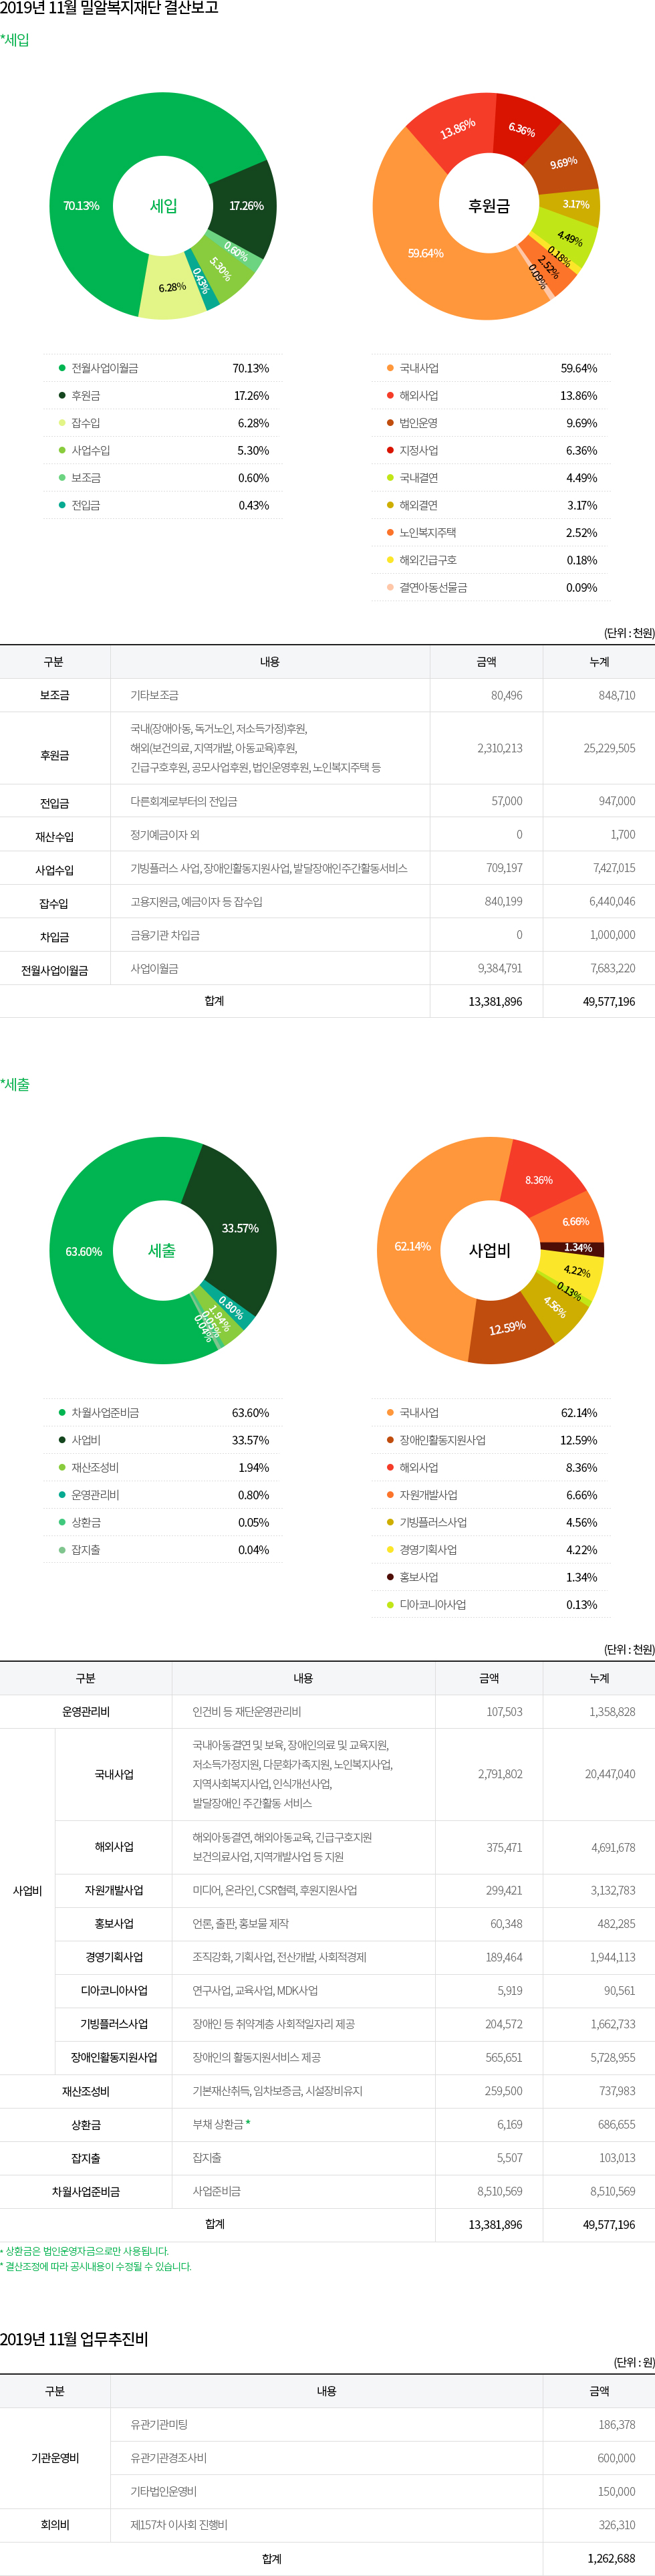Select the 차월사업준비금 legend color dot

point(62,1412)
